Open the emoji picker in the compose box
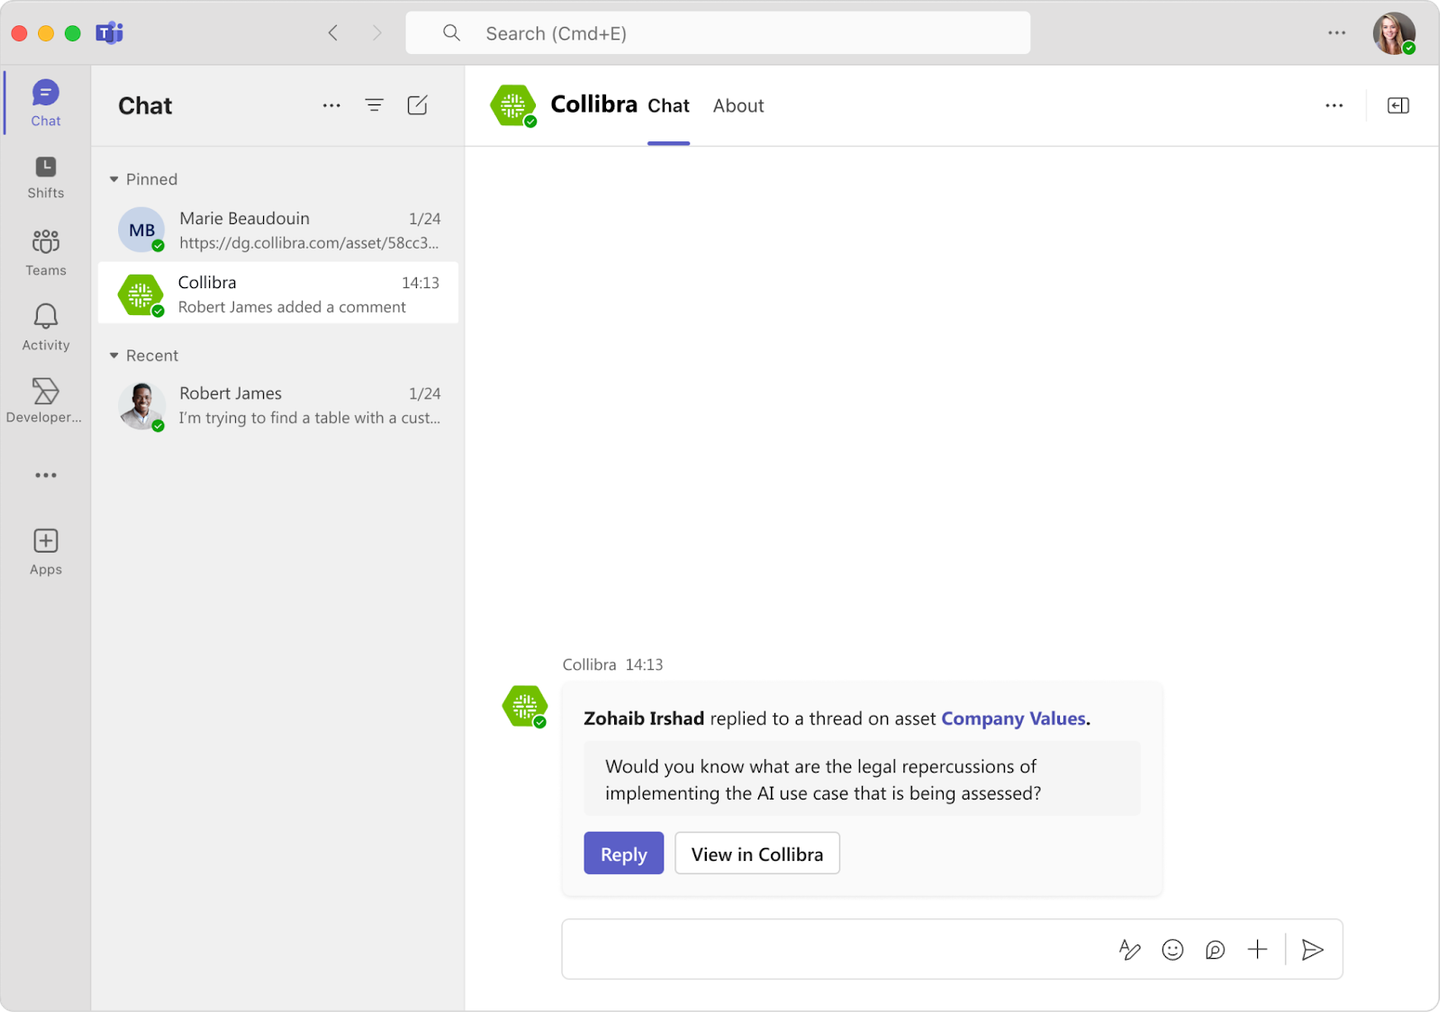The image size is (1440, 1012). [1172, 949]
